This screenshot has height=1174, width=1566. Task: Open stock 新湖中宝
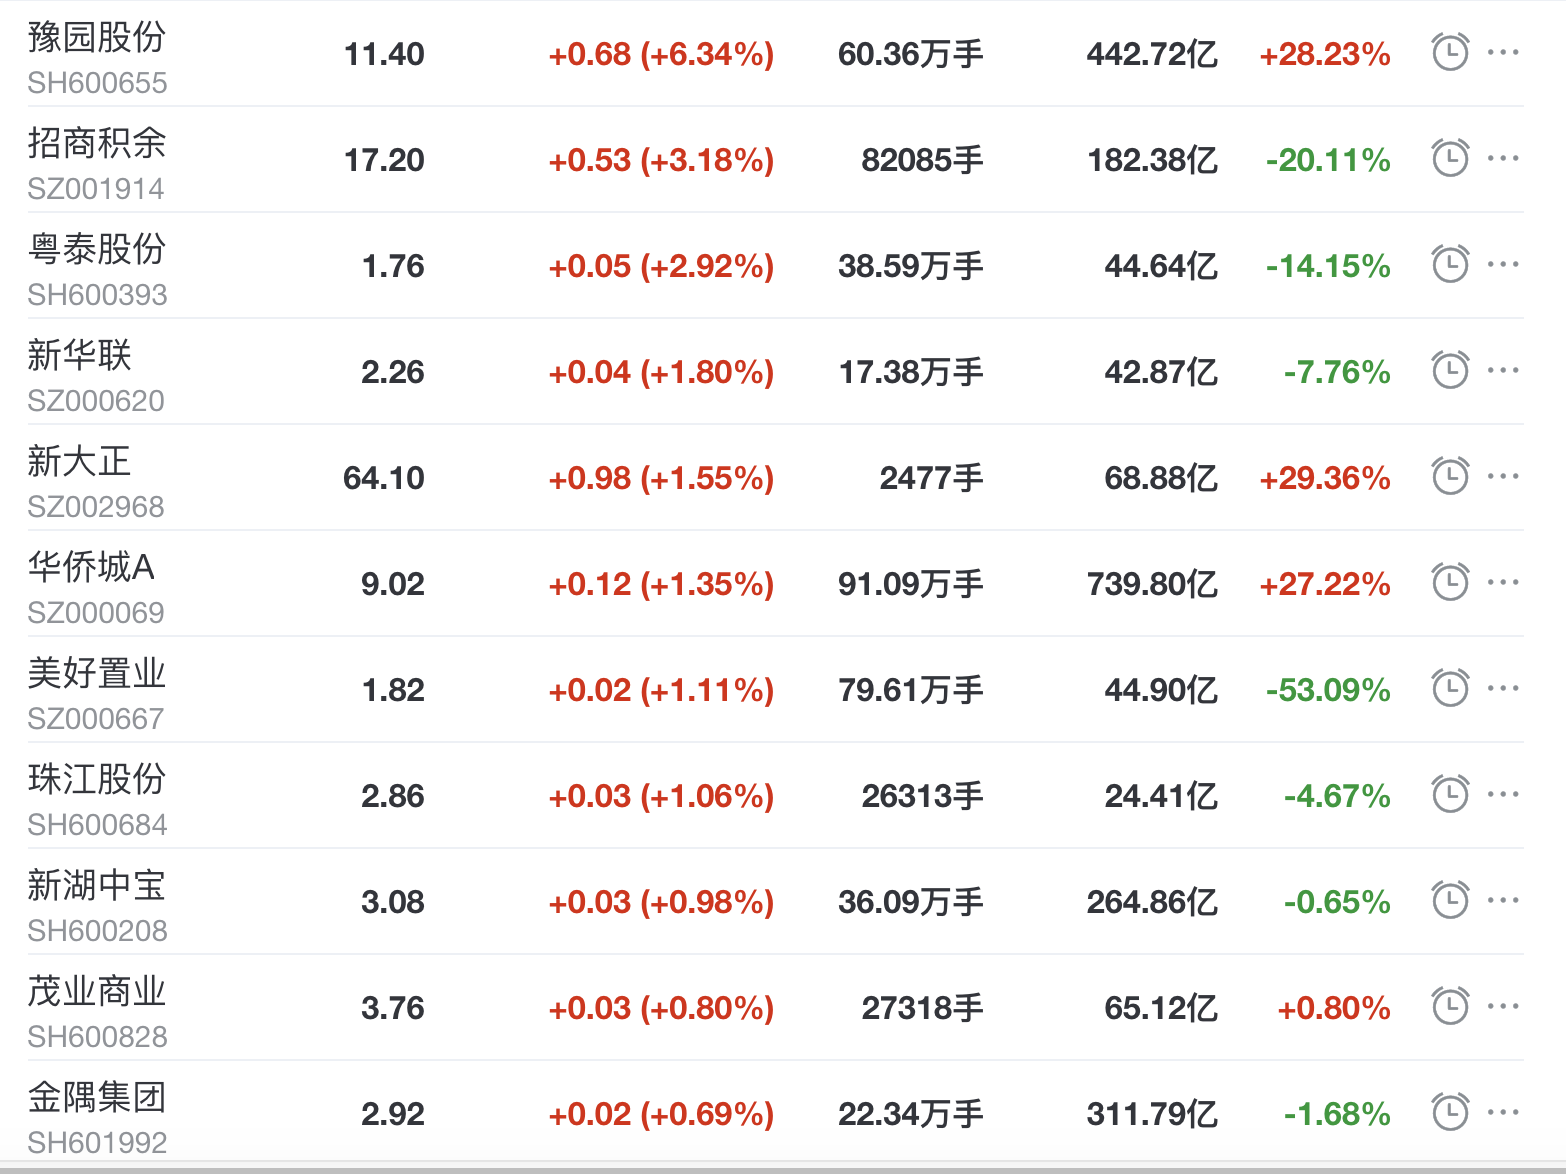coord(97,885)
